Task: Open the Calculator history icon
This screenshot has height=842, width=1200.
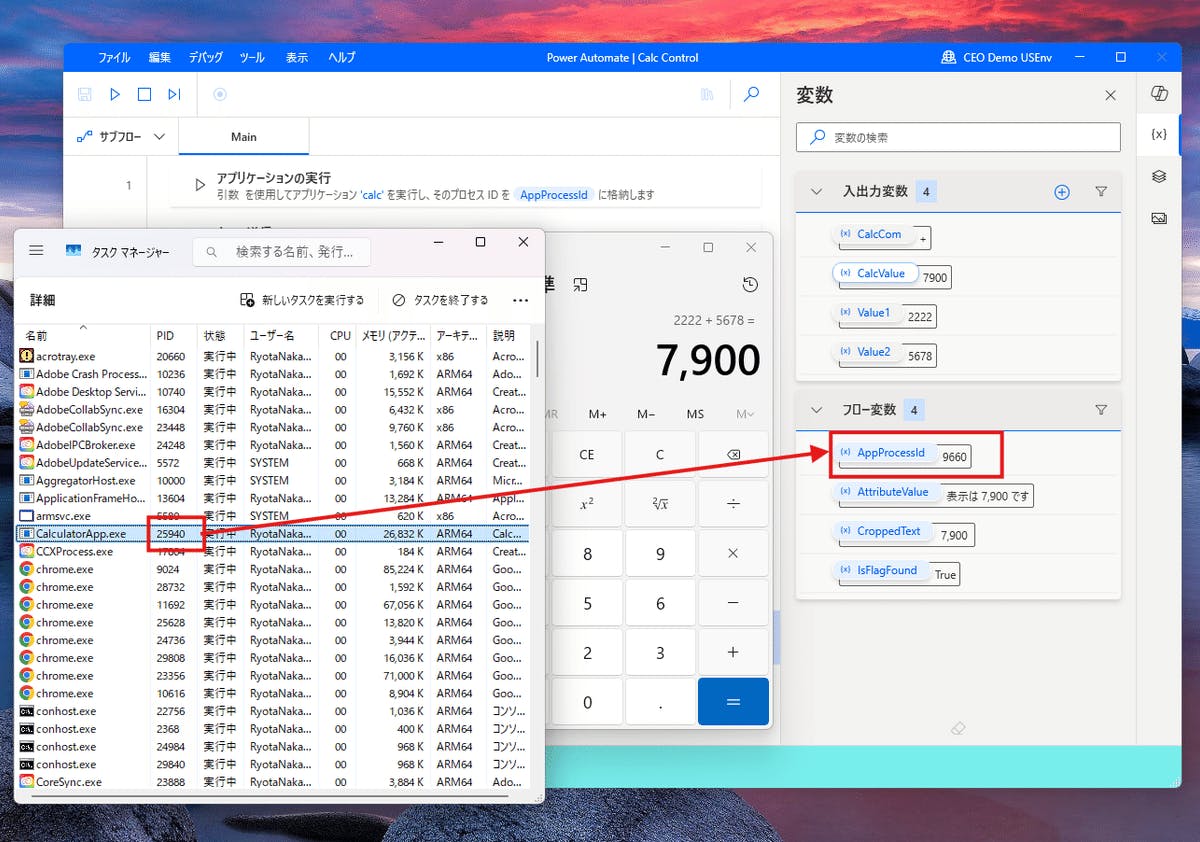Action: click(x=750, y=285)
